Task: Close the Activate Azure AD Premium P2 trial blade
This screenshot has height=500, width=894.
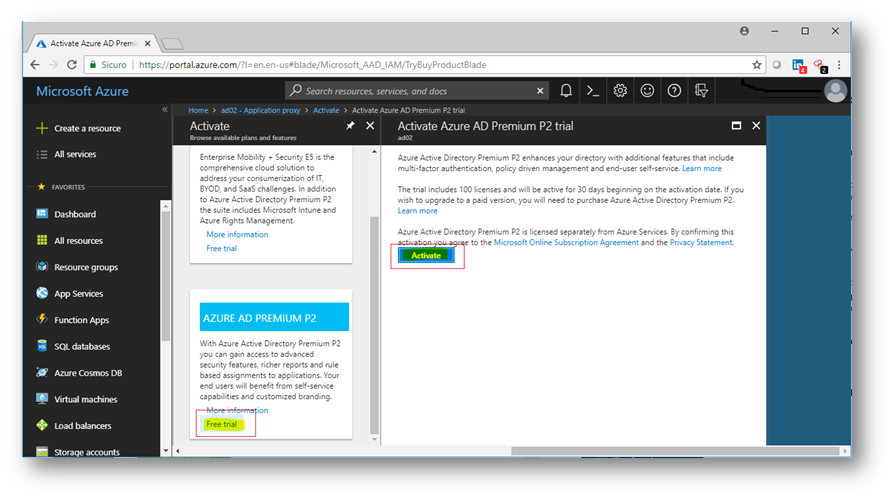Action: point(756,125)
